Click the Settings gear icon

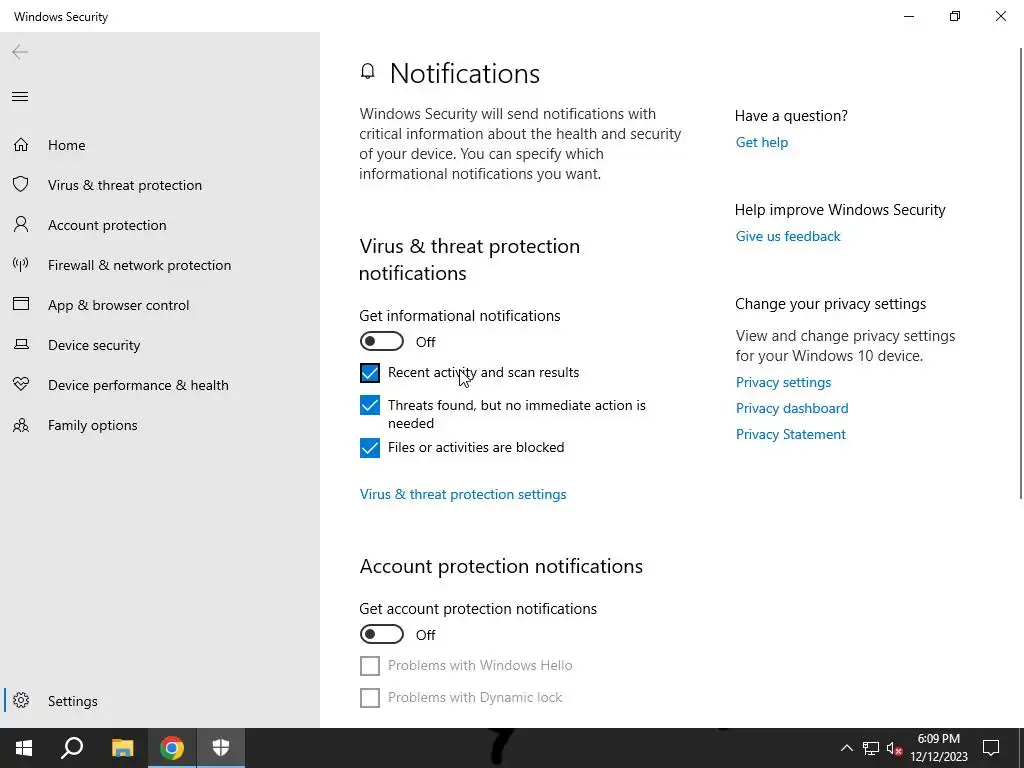click(x=21, y=700)
